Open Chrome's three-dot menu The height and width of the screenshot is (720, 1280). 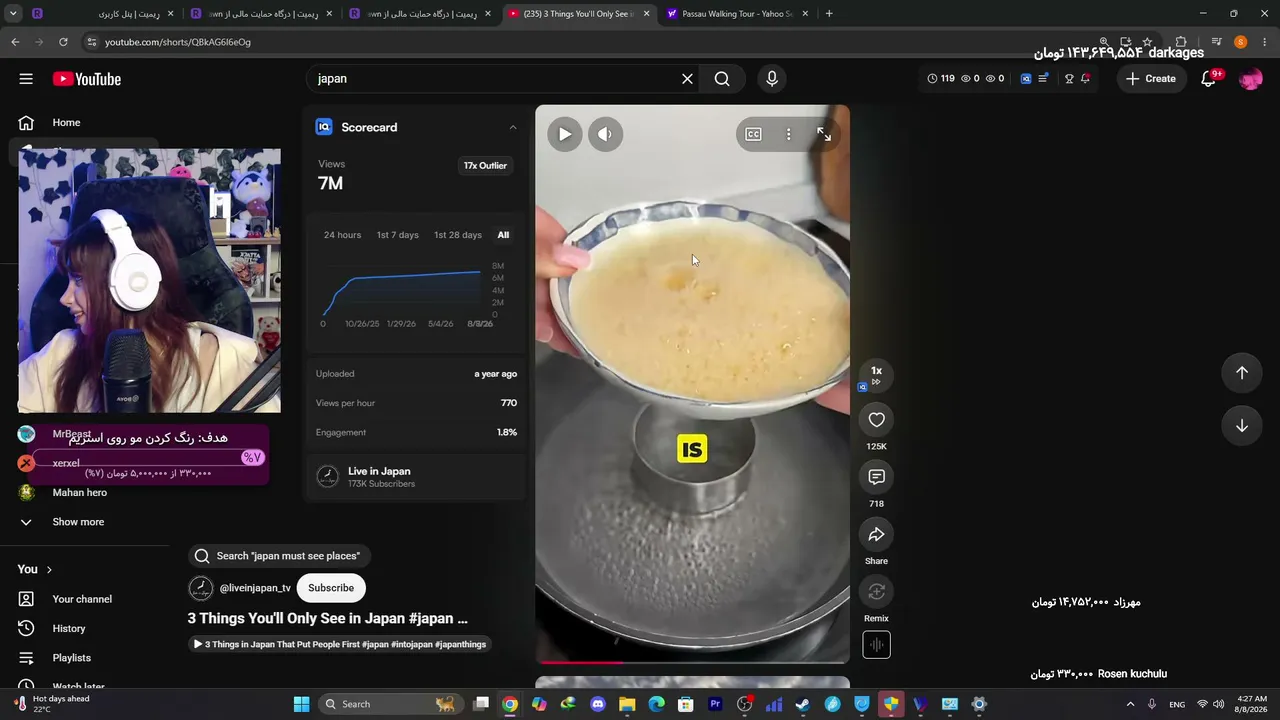tap(1265, 42)
